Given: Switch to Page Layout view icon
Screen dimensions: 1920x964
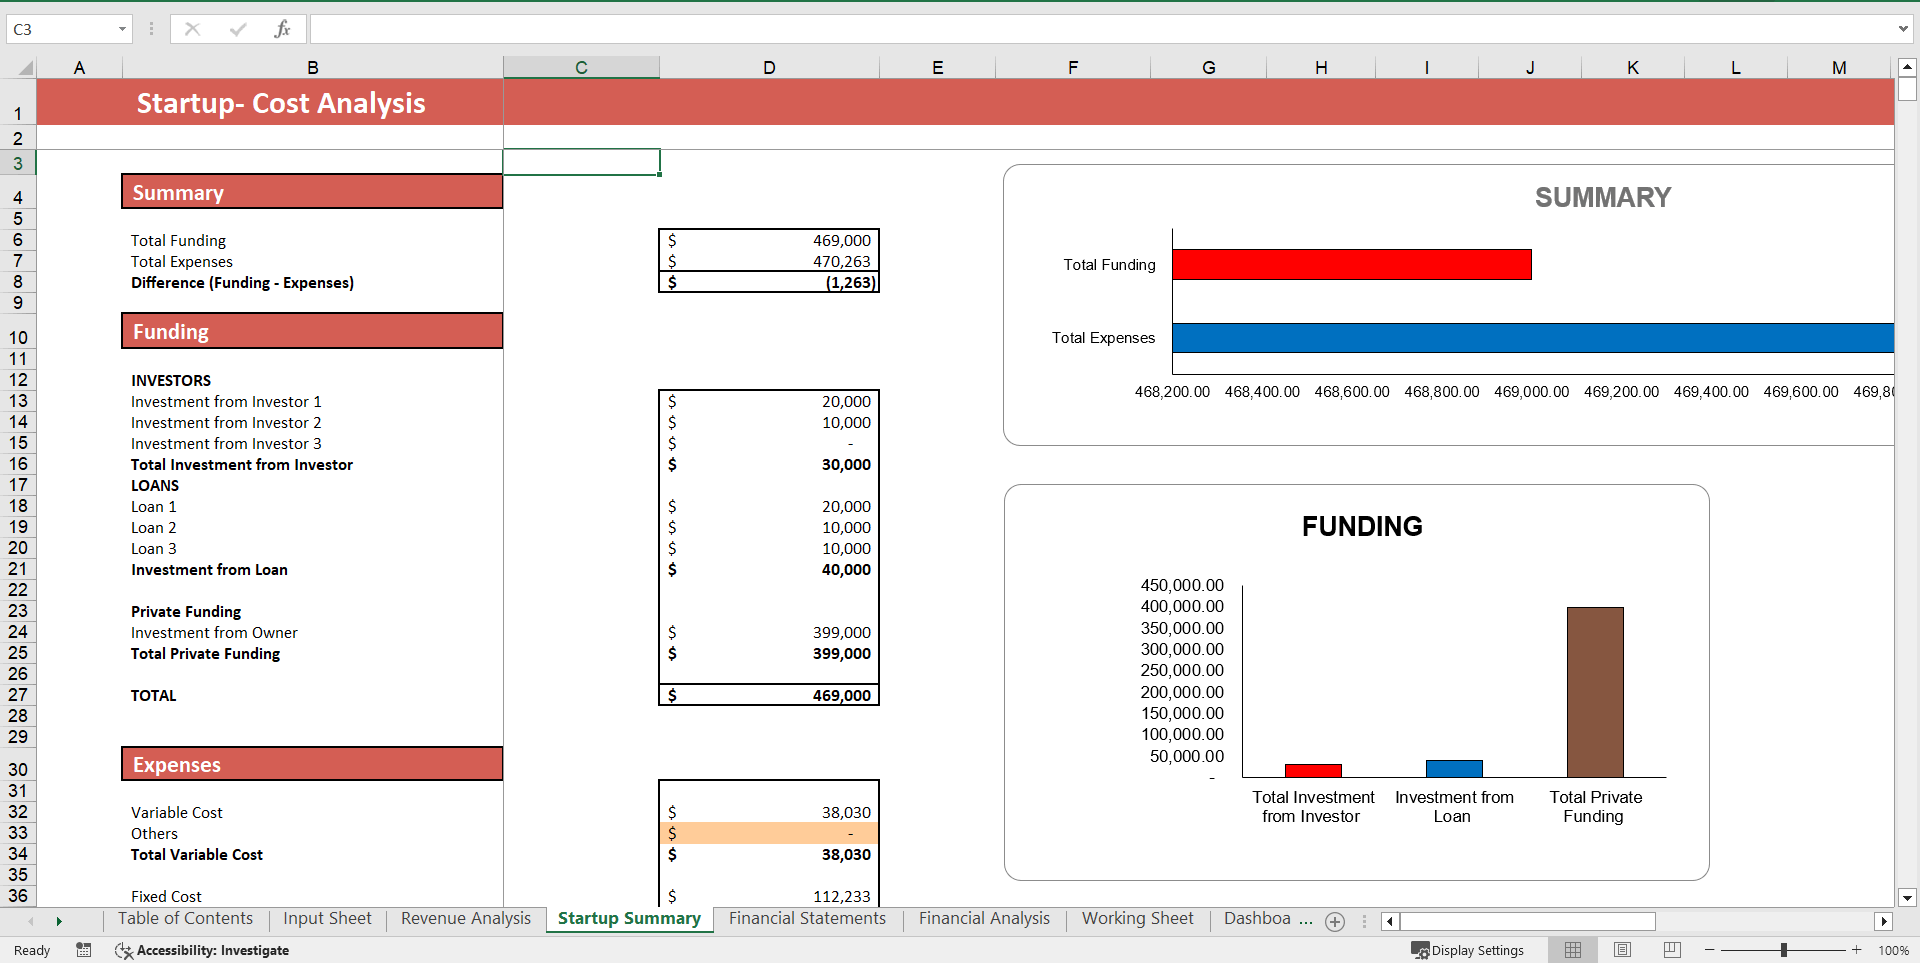Looking at the screenshot, I should coord(1622,950).
